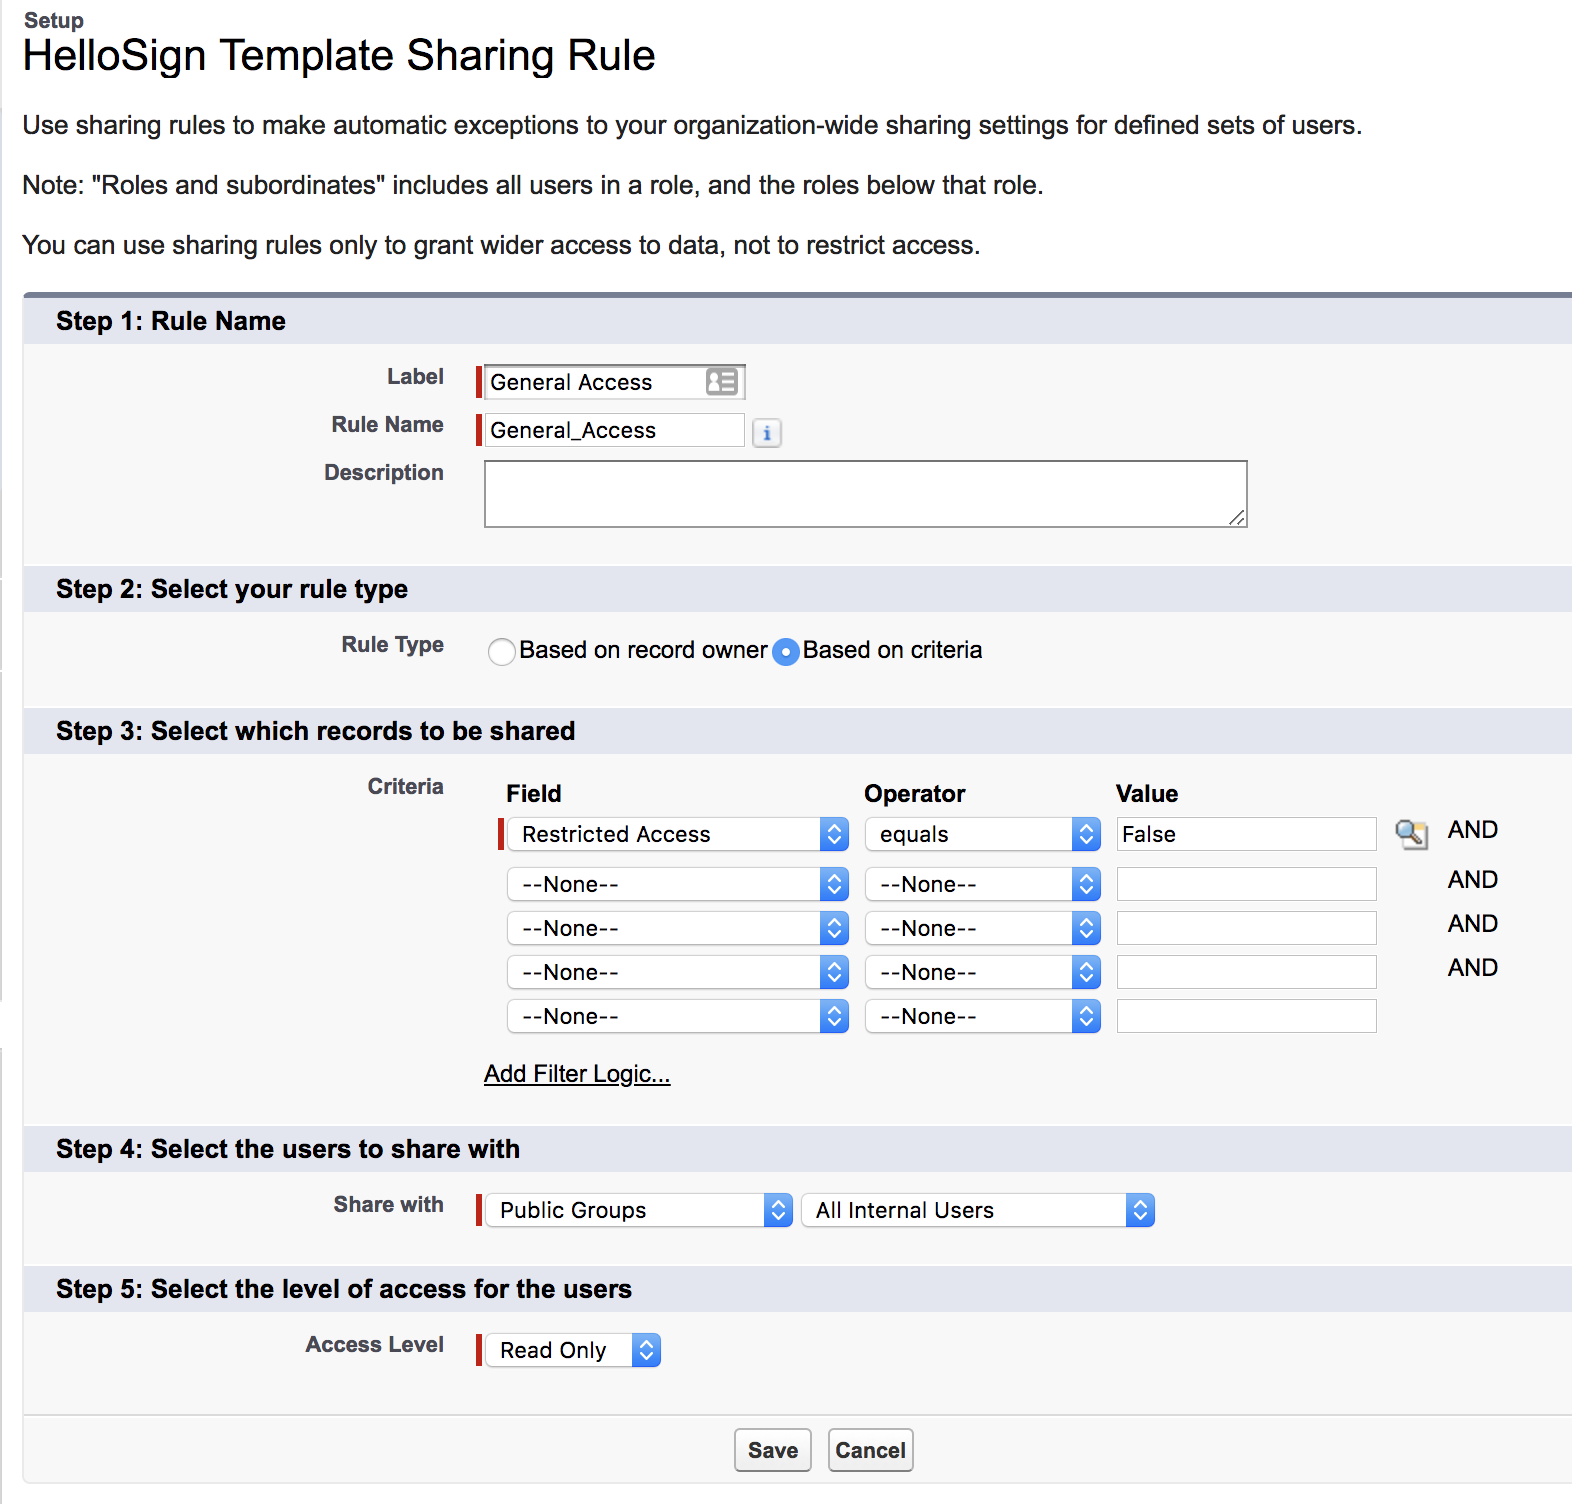Click the Cancel button

[871, 1450]
